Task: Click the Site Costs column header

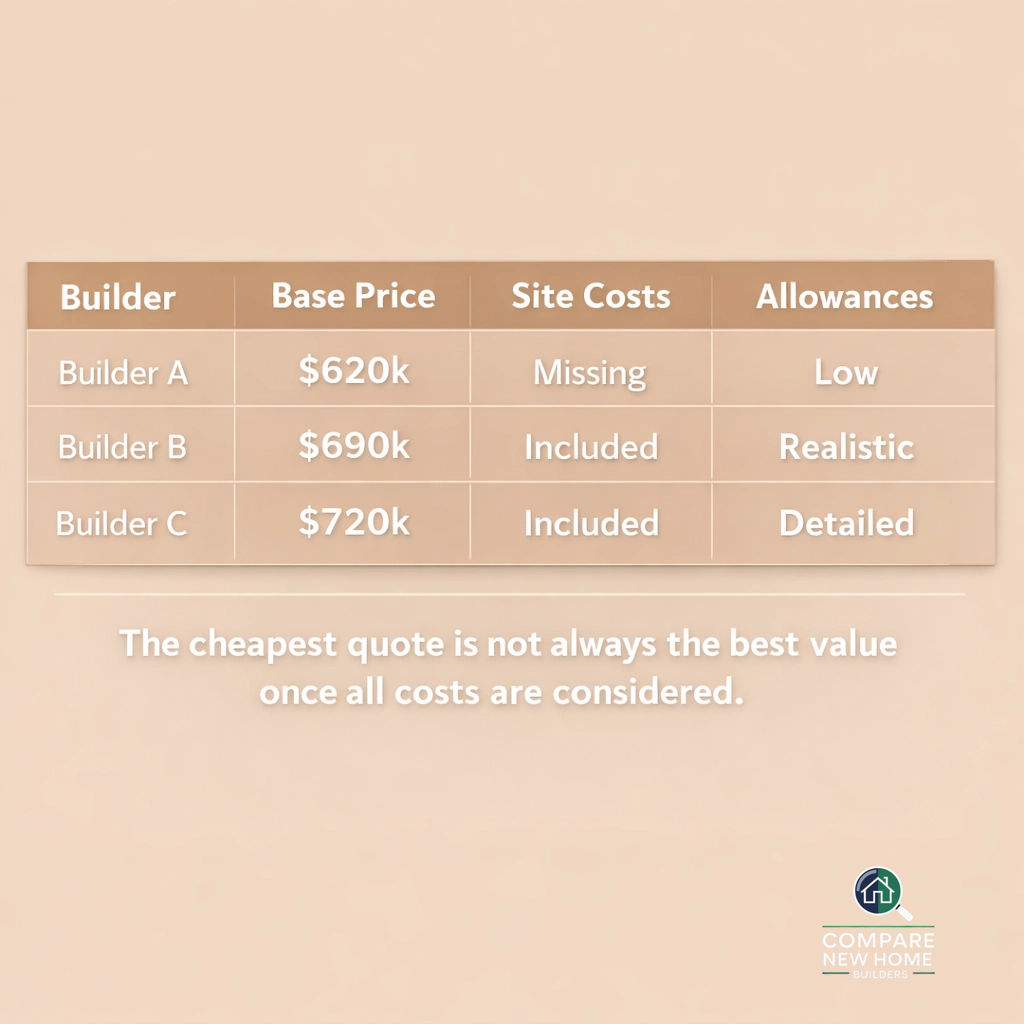Action: pos(590,296)
